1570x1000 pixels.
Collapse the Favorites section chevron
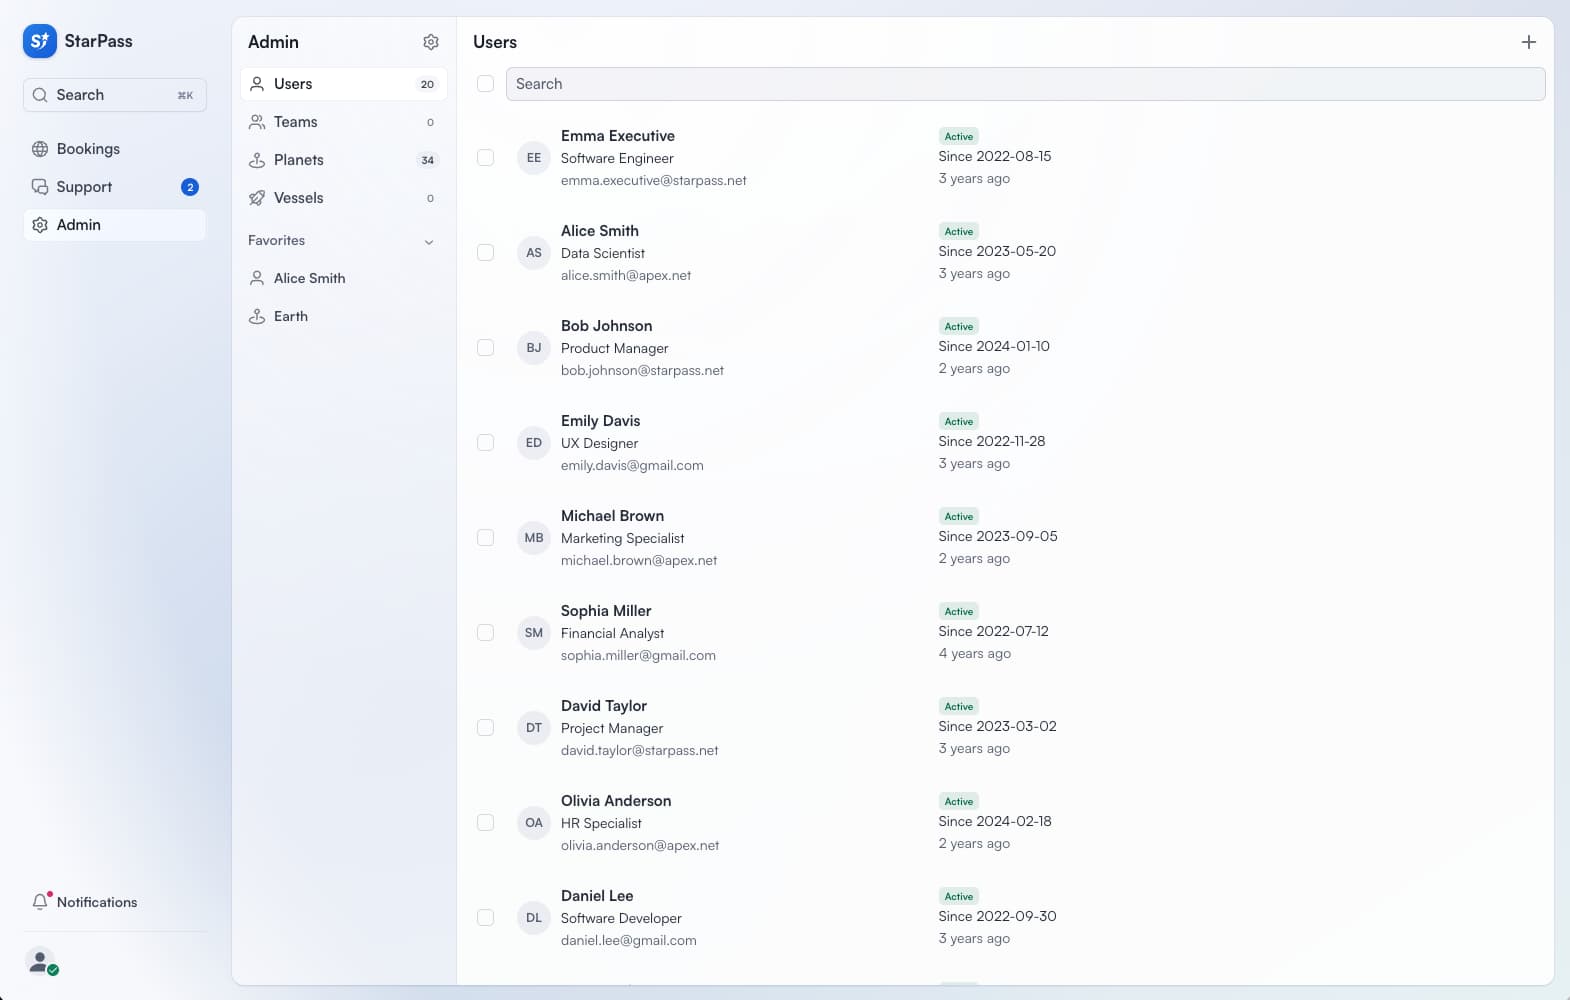pyautogui.click(x=429, y=241)
